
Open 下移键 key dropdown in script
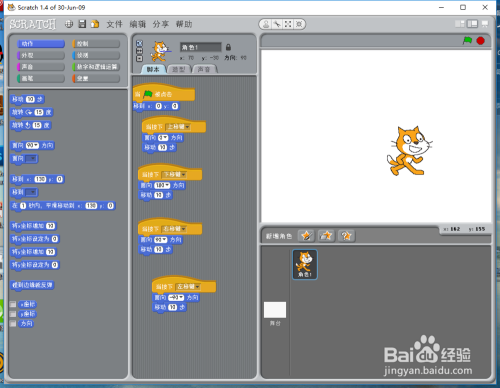click(174, 175)
